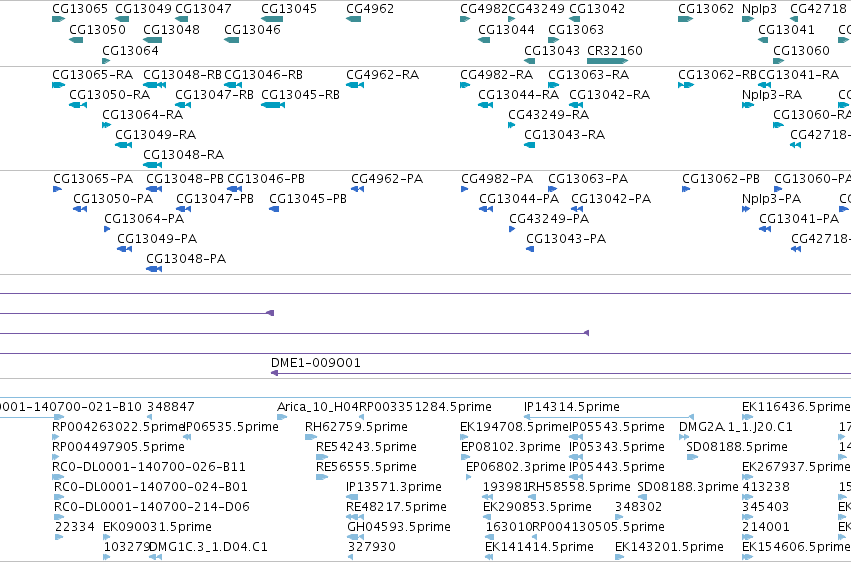Click the EK194708.5prime EST label
The width and height of the screenshot is (851, 562).
514,427
